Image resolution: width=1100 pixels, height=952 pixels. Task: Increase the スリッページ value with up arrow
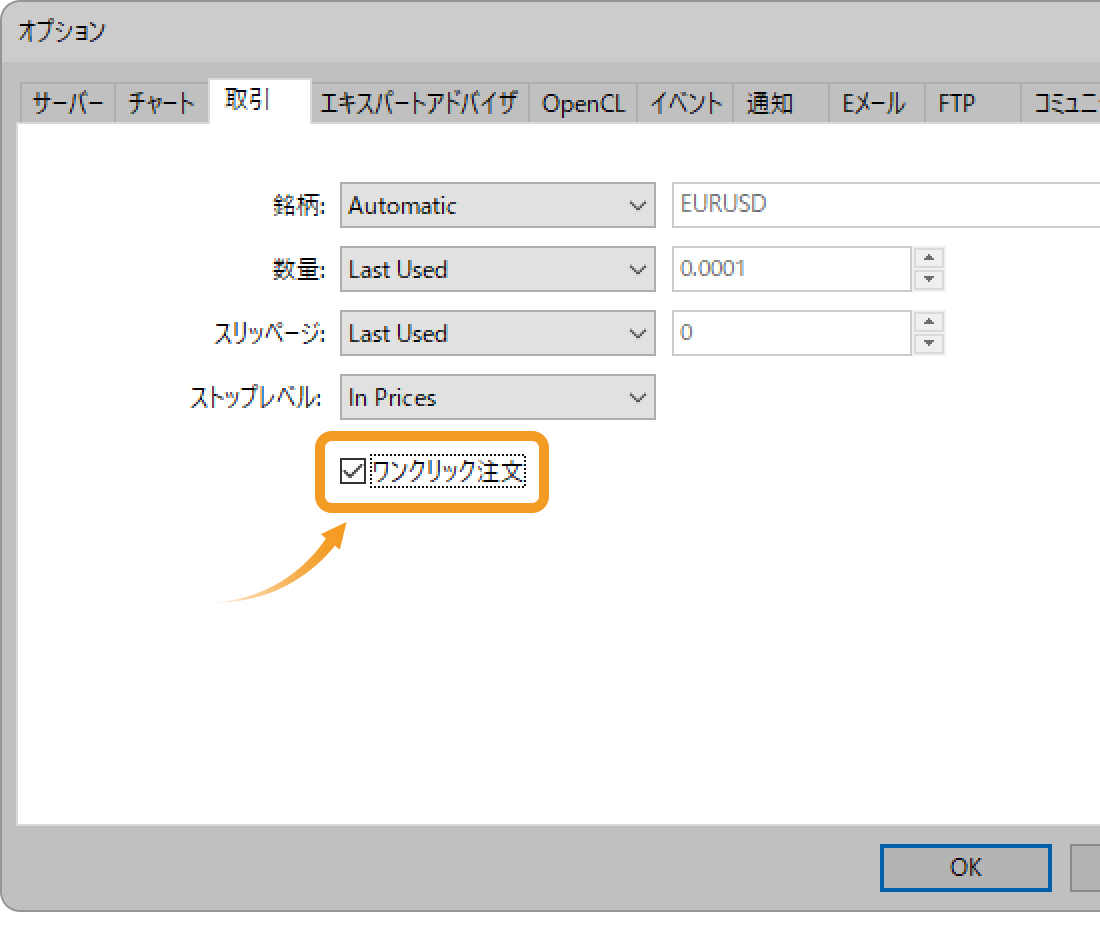tap(929, 322)
